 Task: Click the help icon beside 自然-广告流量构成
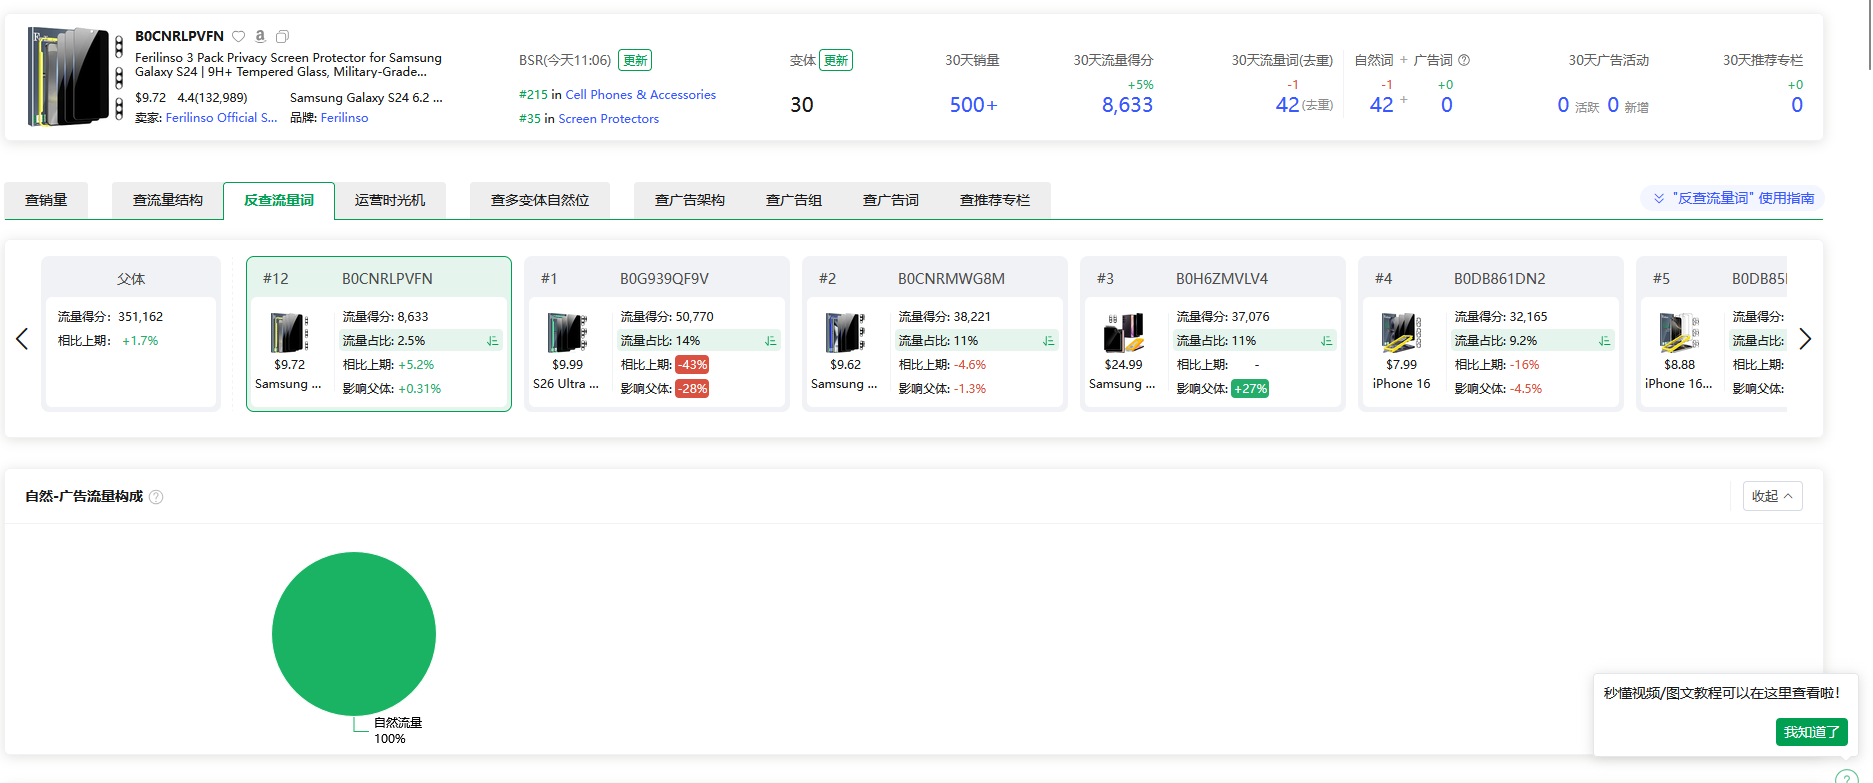coord(156,497)
